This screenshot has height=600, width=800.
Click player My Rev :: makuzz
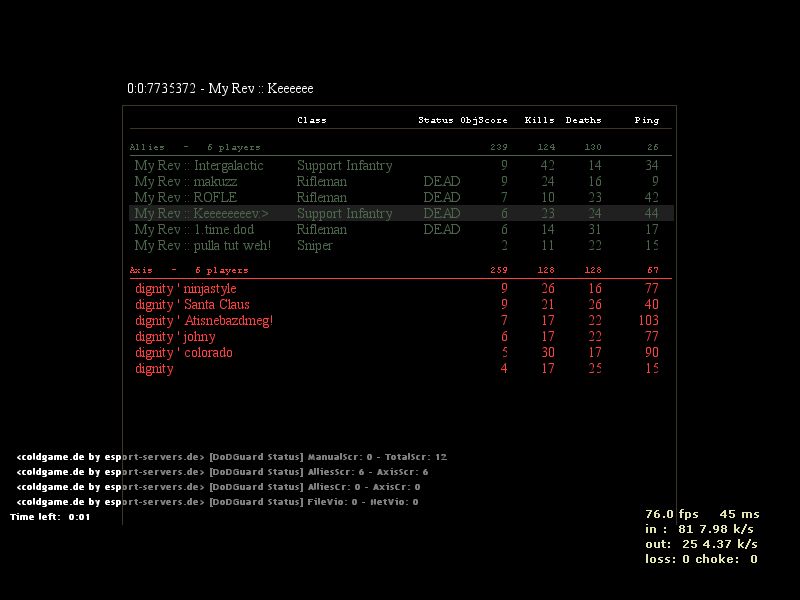coord(186,181)
